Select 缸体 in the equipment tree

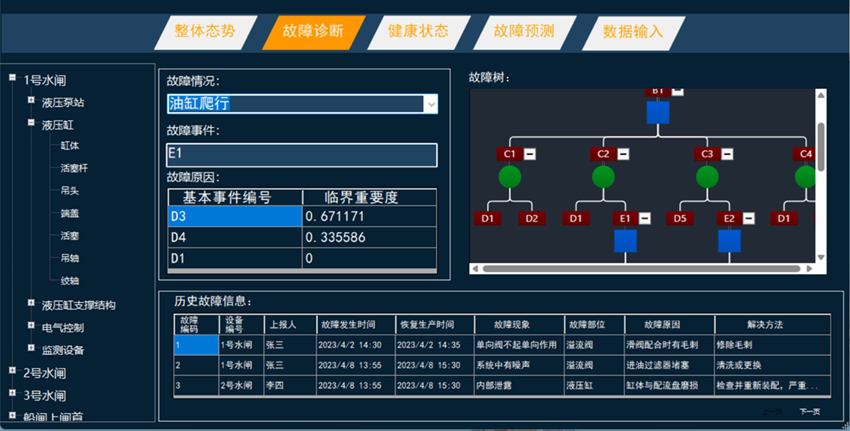tap(70, 146)
